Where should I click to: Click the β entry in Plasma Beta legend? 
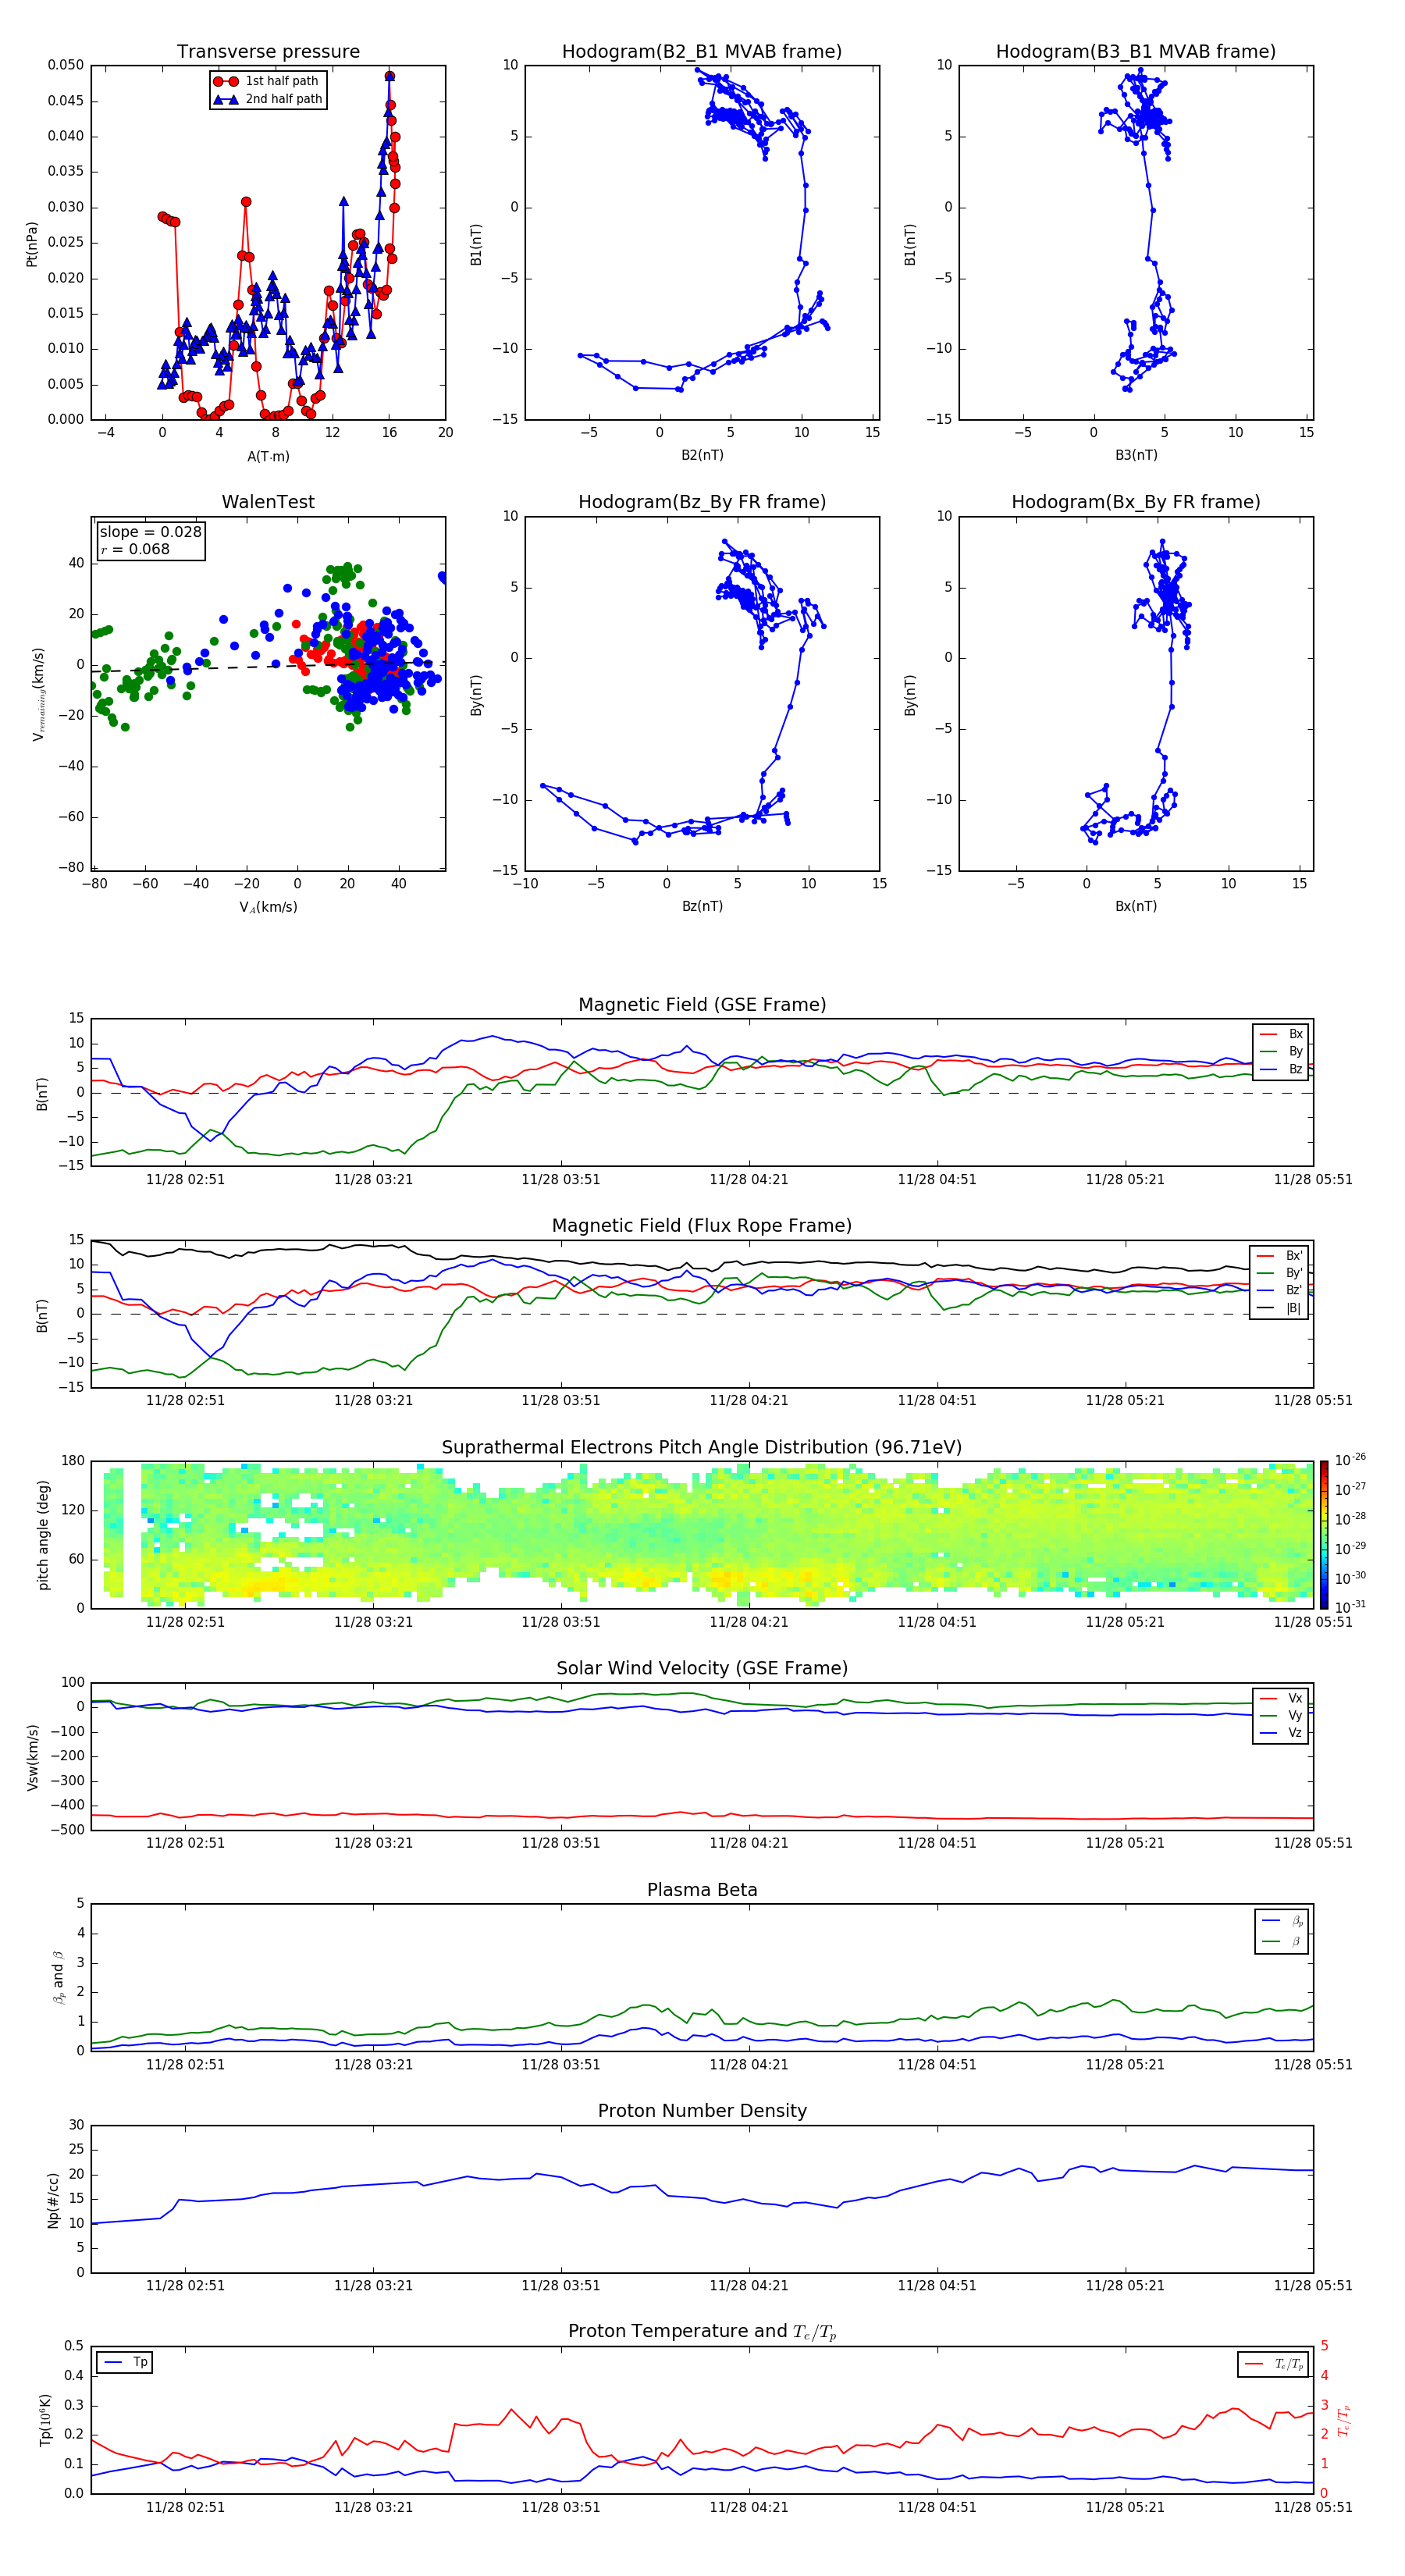click(1282, 1941)
